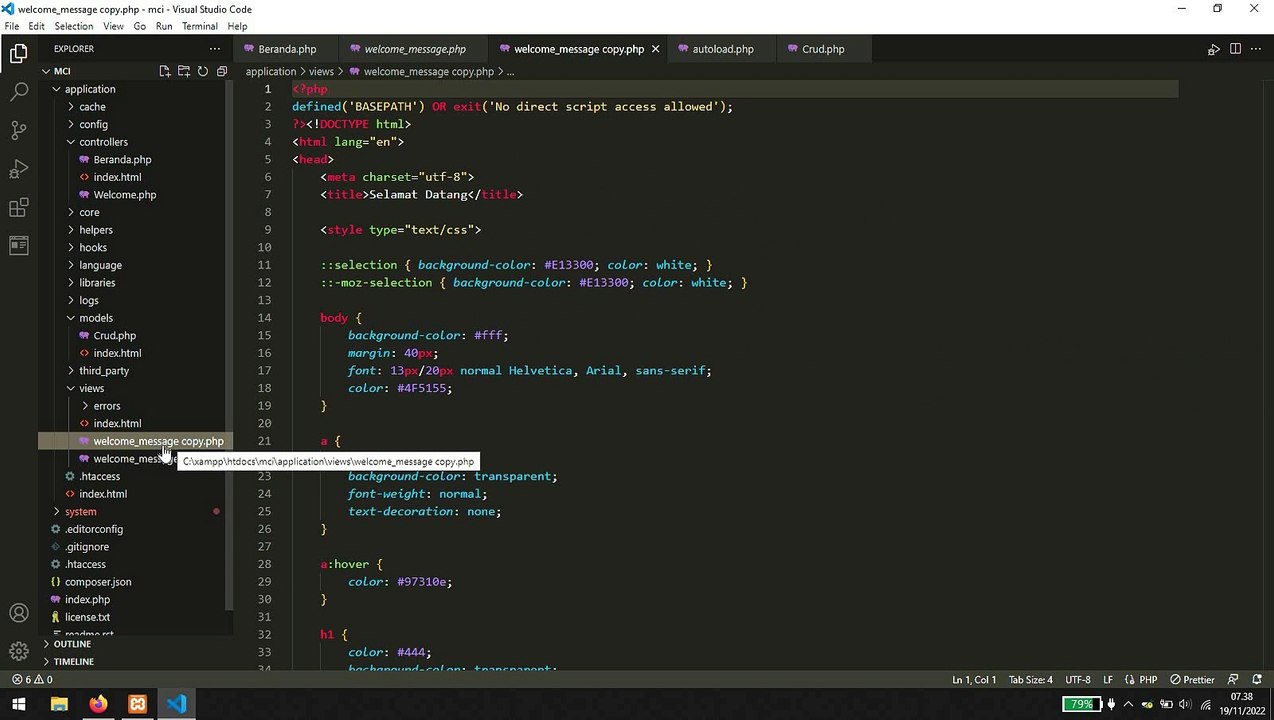Change Tab Size: 4 setting
The width and height of the screenshot is (1274, 720).
coord(1030,680)
